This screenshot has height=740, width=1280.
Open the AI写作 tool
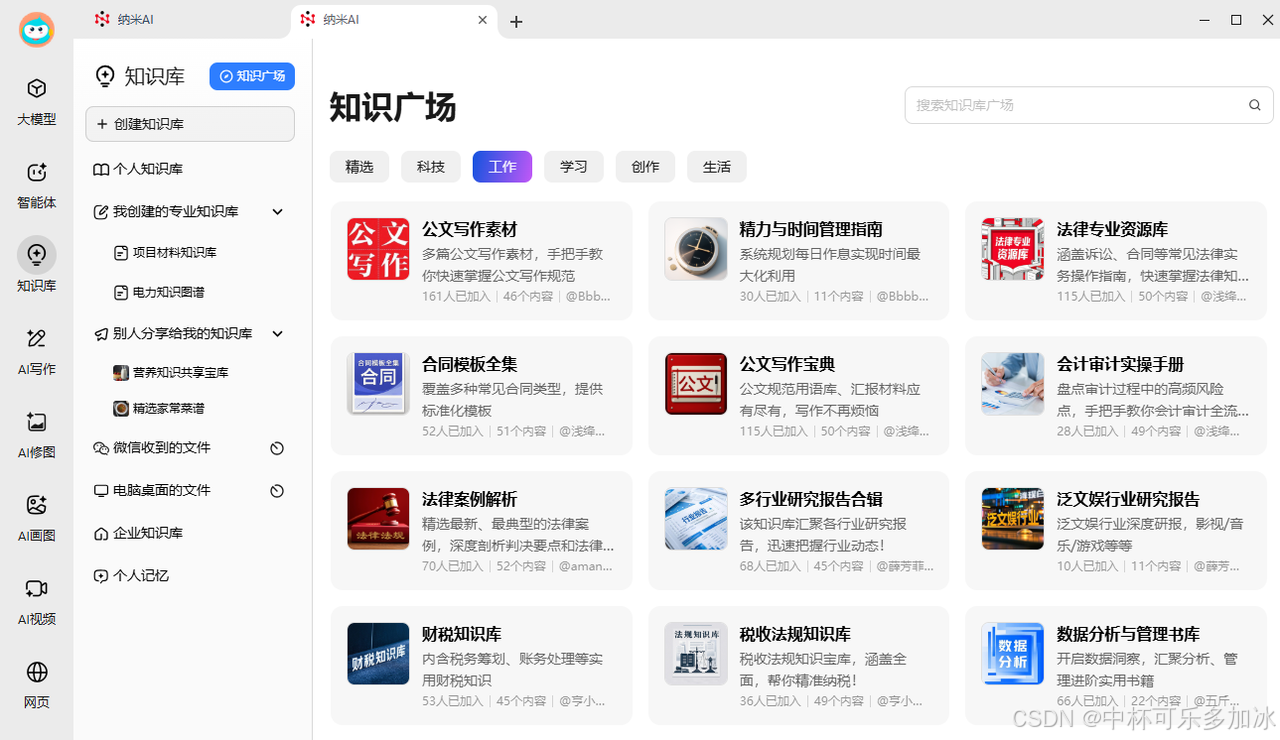point(36,352)
